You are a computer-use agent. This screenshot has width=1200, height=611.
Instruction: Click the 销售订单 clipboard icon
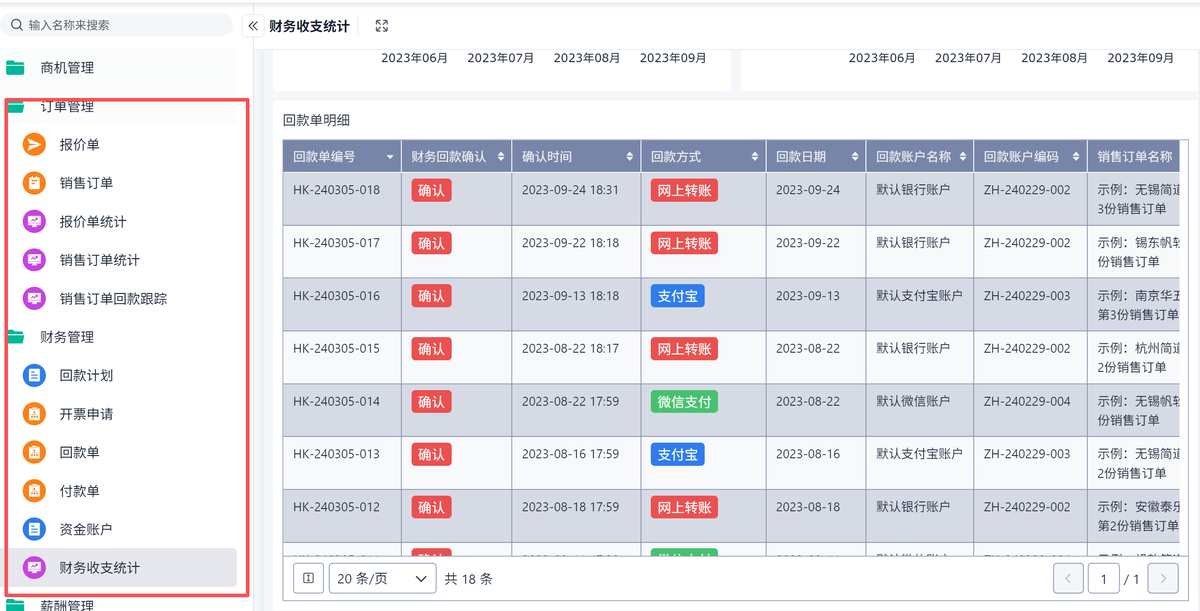coord(34,183)
